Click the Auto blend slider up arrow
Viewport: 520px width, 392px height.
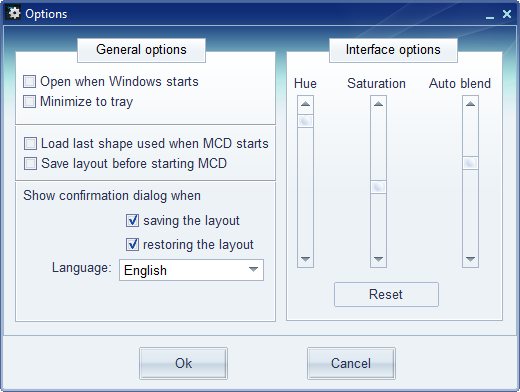pos(470,104)
